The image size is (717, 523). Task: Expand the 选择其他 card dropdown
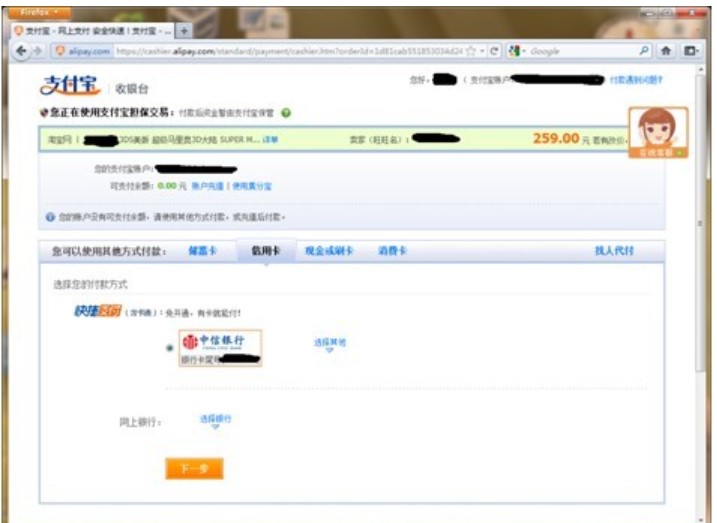tap(330, 344)
